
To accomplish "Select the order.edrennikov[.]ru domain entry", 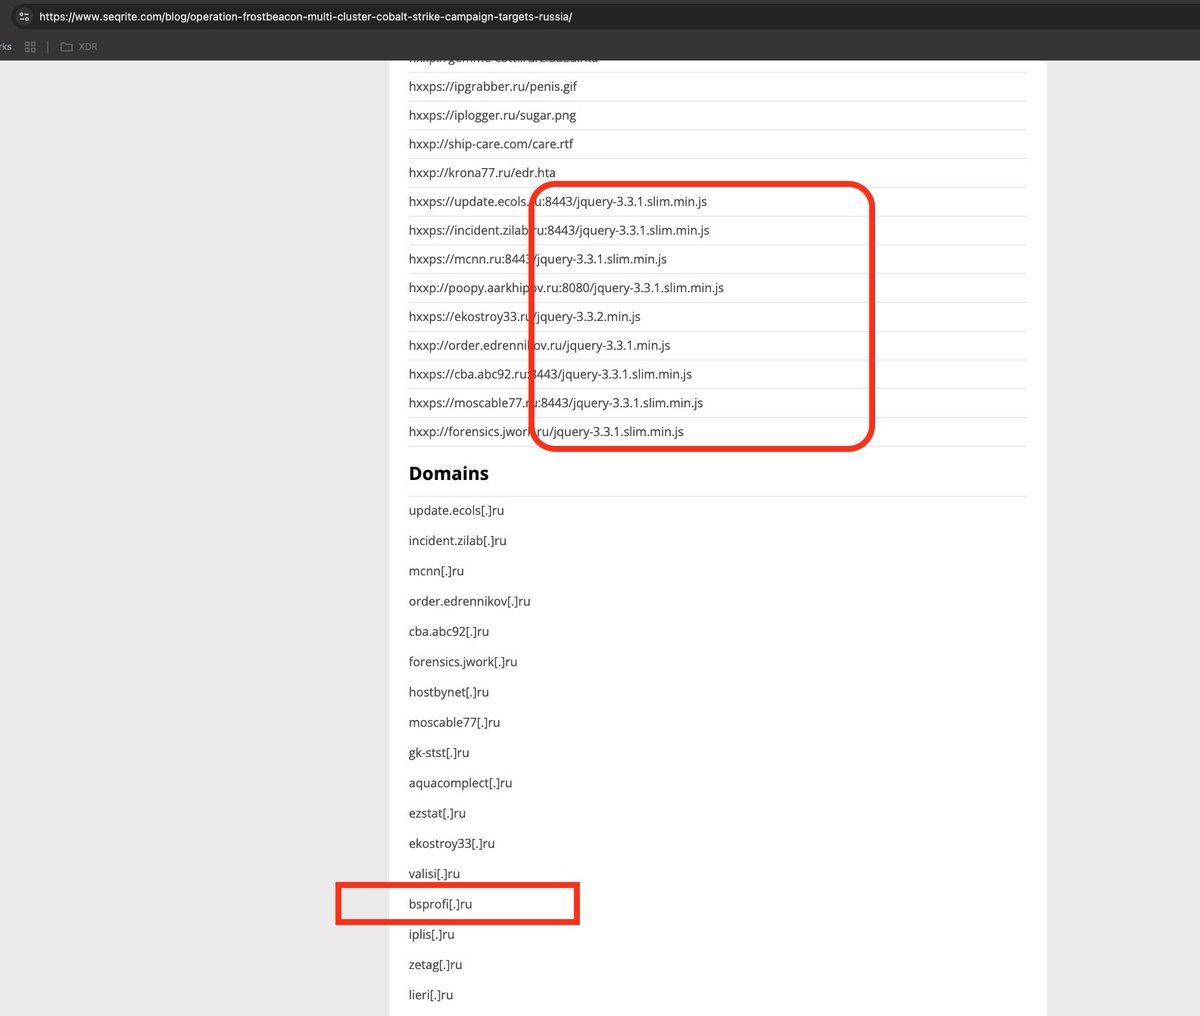I will [x=470, y=602].
